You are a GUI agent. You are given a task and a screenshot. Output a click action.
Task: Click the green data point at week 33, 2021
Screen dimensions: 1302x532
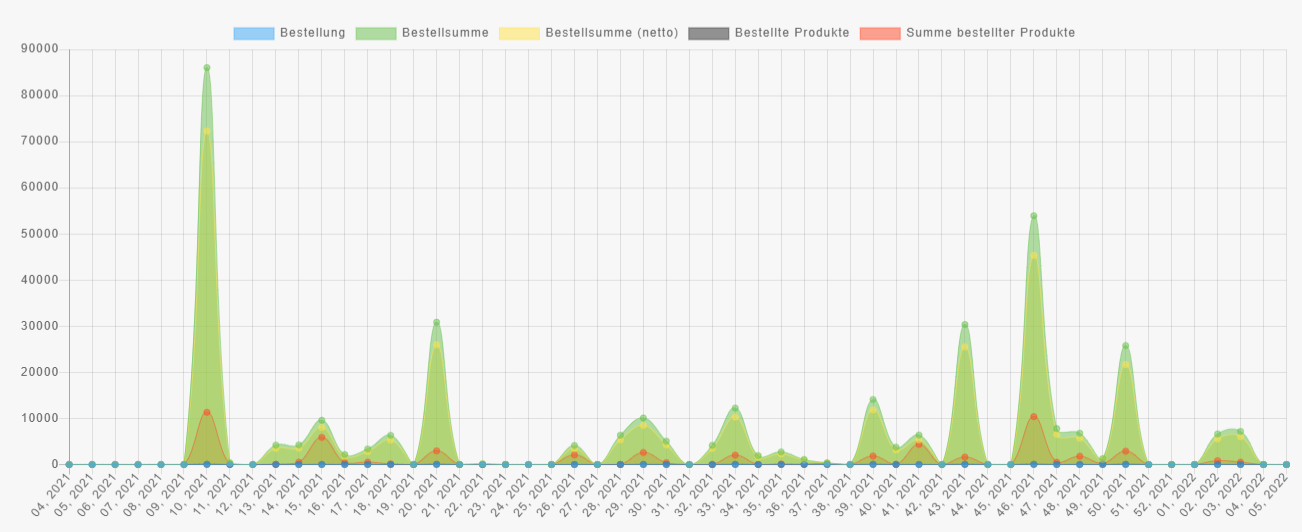735,408
